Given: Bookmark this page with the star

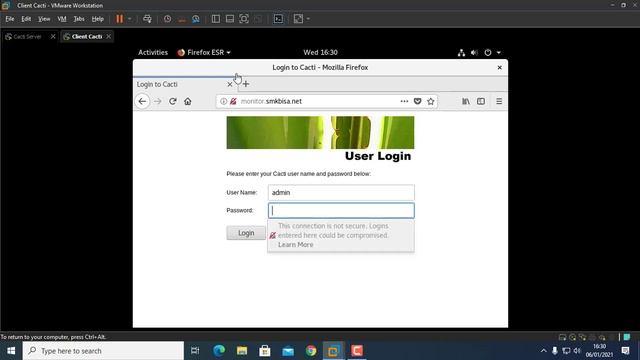Looking at the screenshot, I should (431, 101).
